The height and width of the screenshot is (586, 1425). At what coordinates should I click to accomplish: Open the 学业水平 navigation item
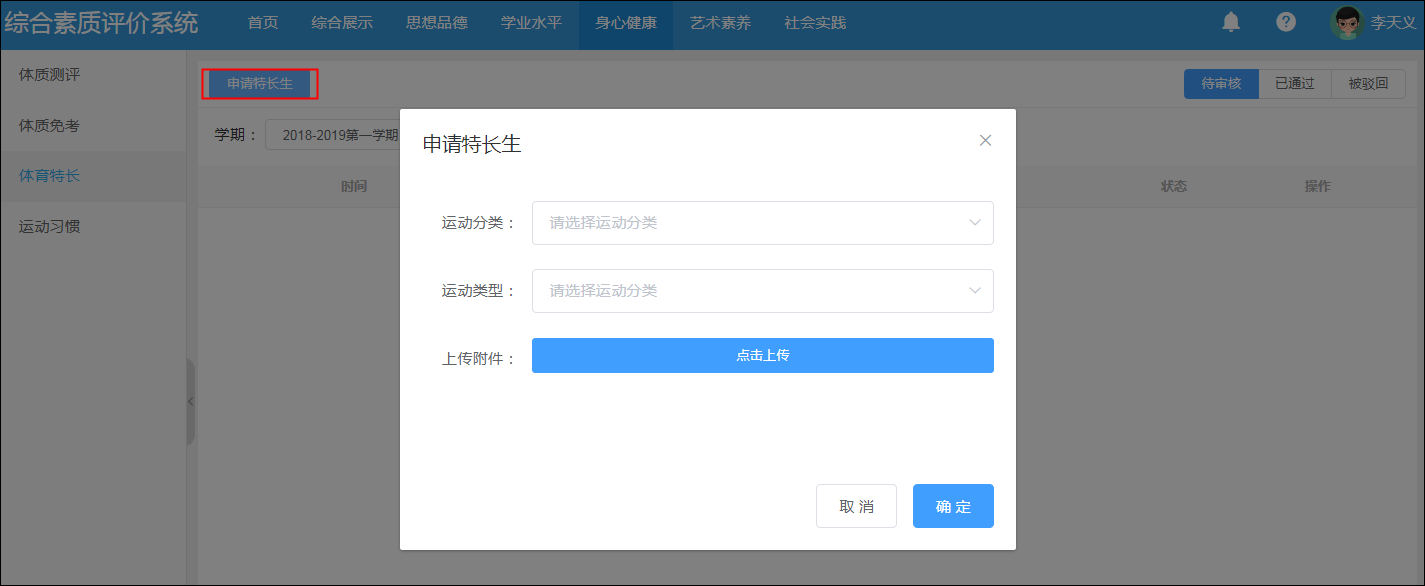click(531, 23)
